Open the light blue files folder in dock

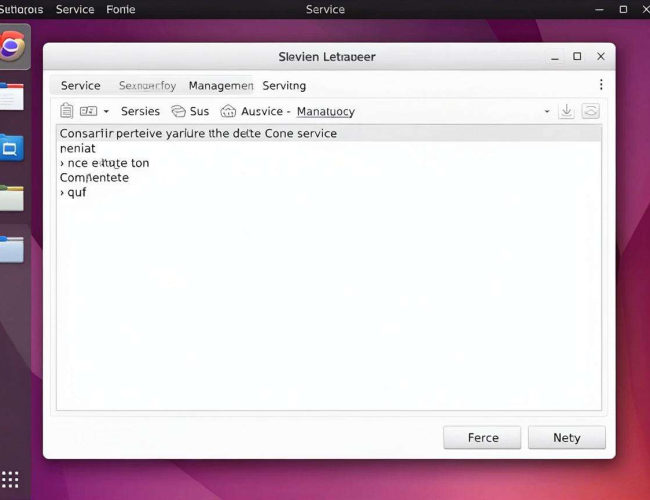coord(12,250)
